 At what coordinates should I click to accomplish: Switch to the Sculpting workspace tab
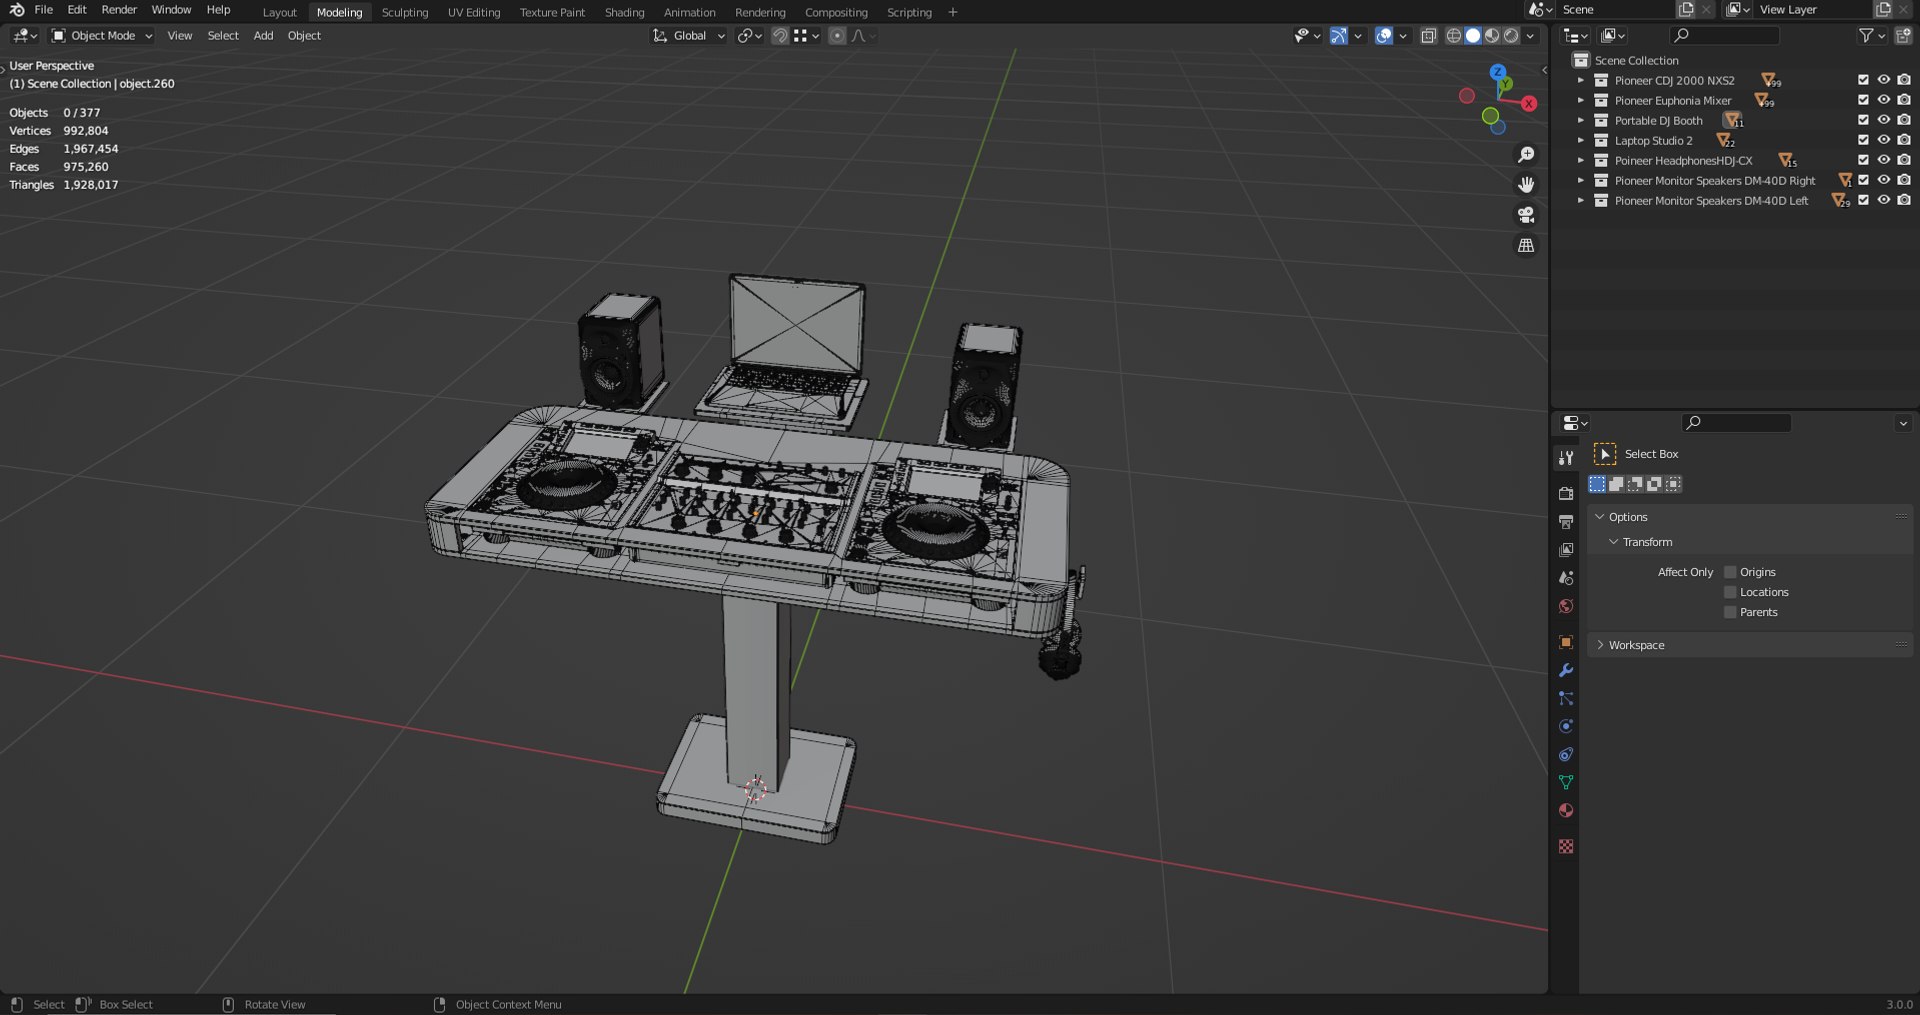point(405,12)
